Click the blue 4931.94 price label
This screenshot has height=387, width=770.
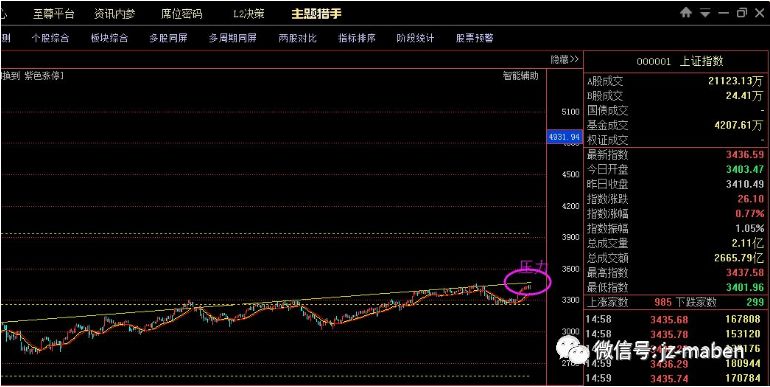[x=564, y=137]
